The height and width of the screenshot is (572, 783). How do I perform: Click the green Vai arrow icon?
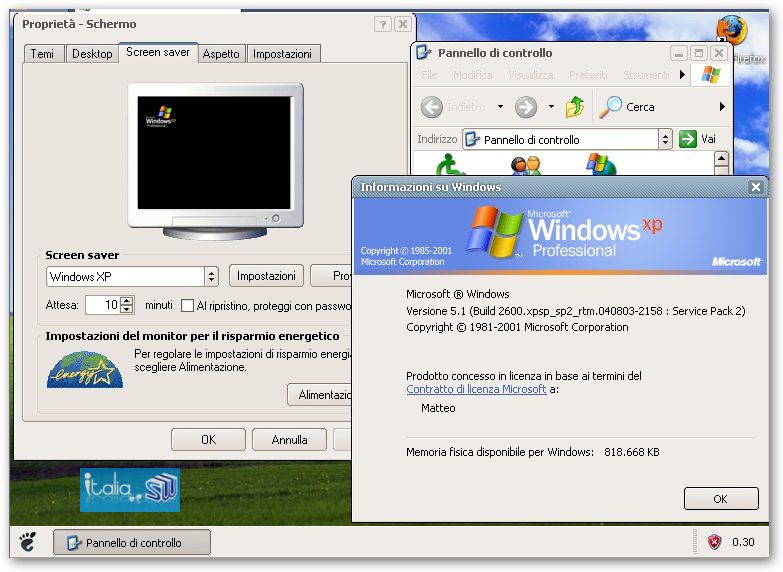688,139
